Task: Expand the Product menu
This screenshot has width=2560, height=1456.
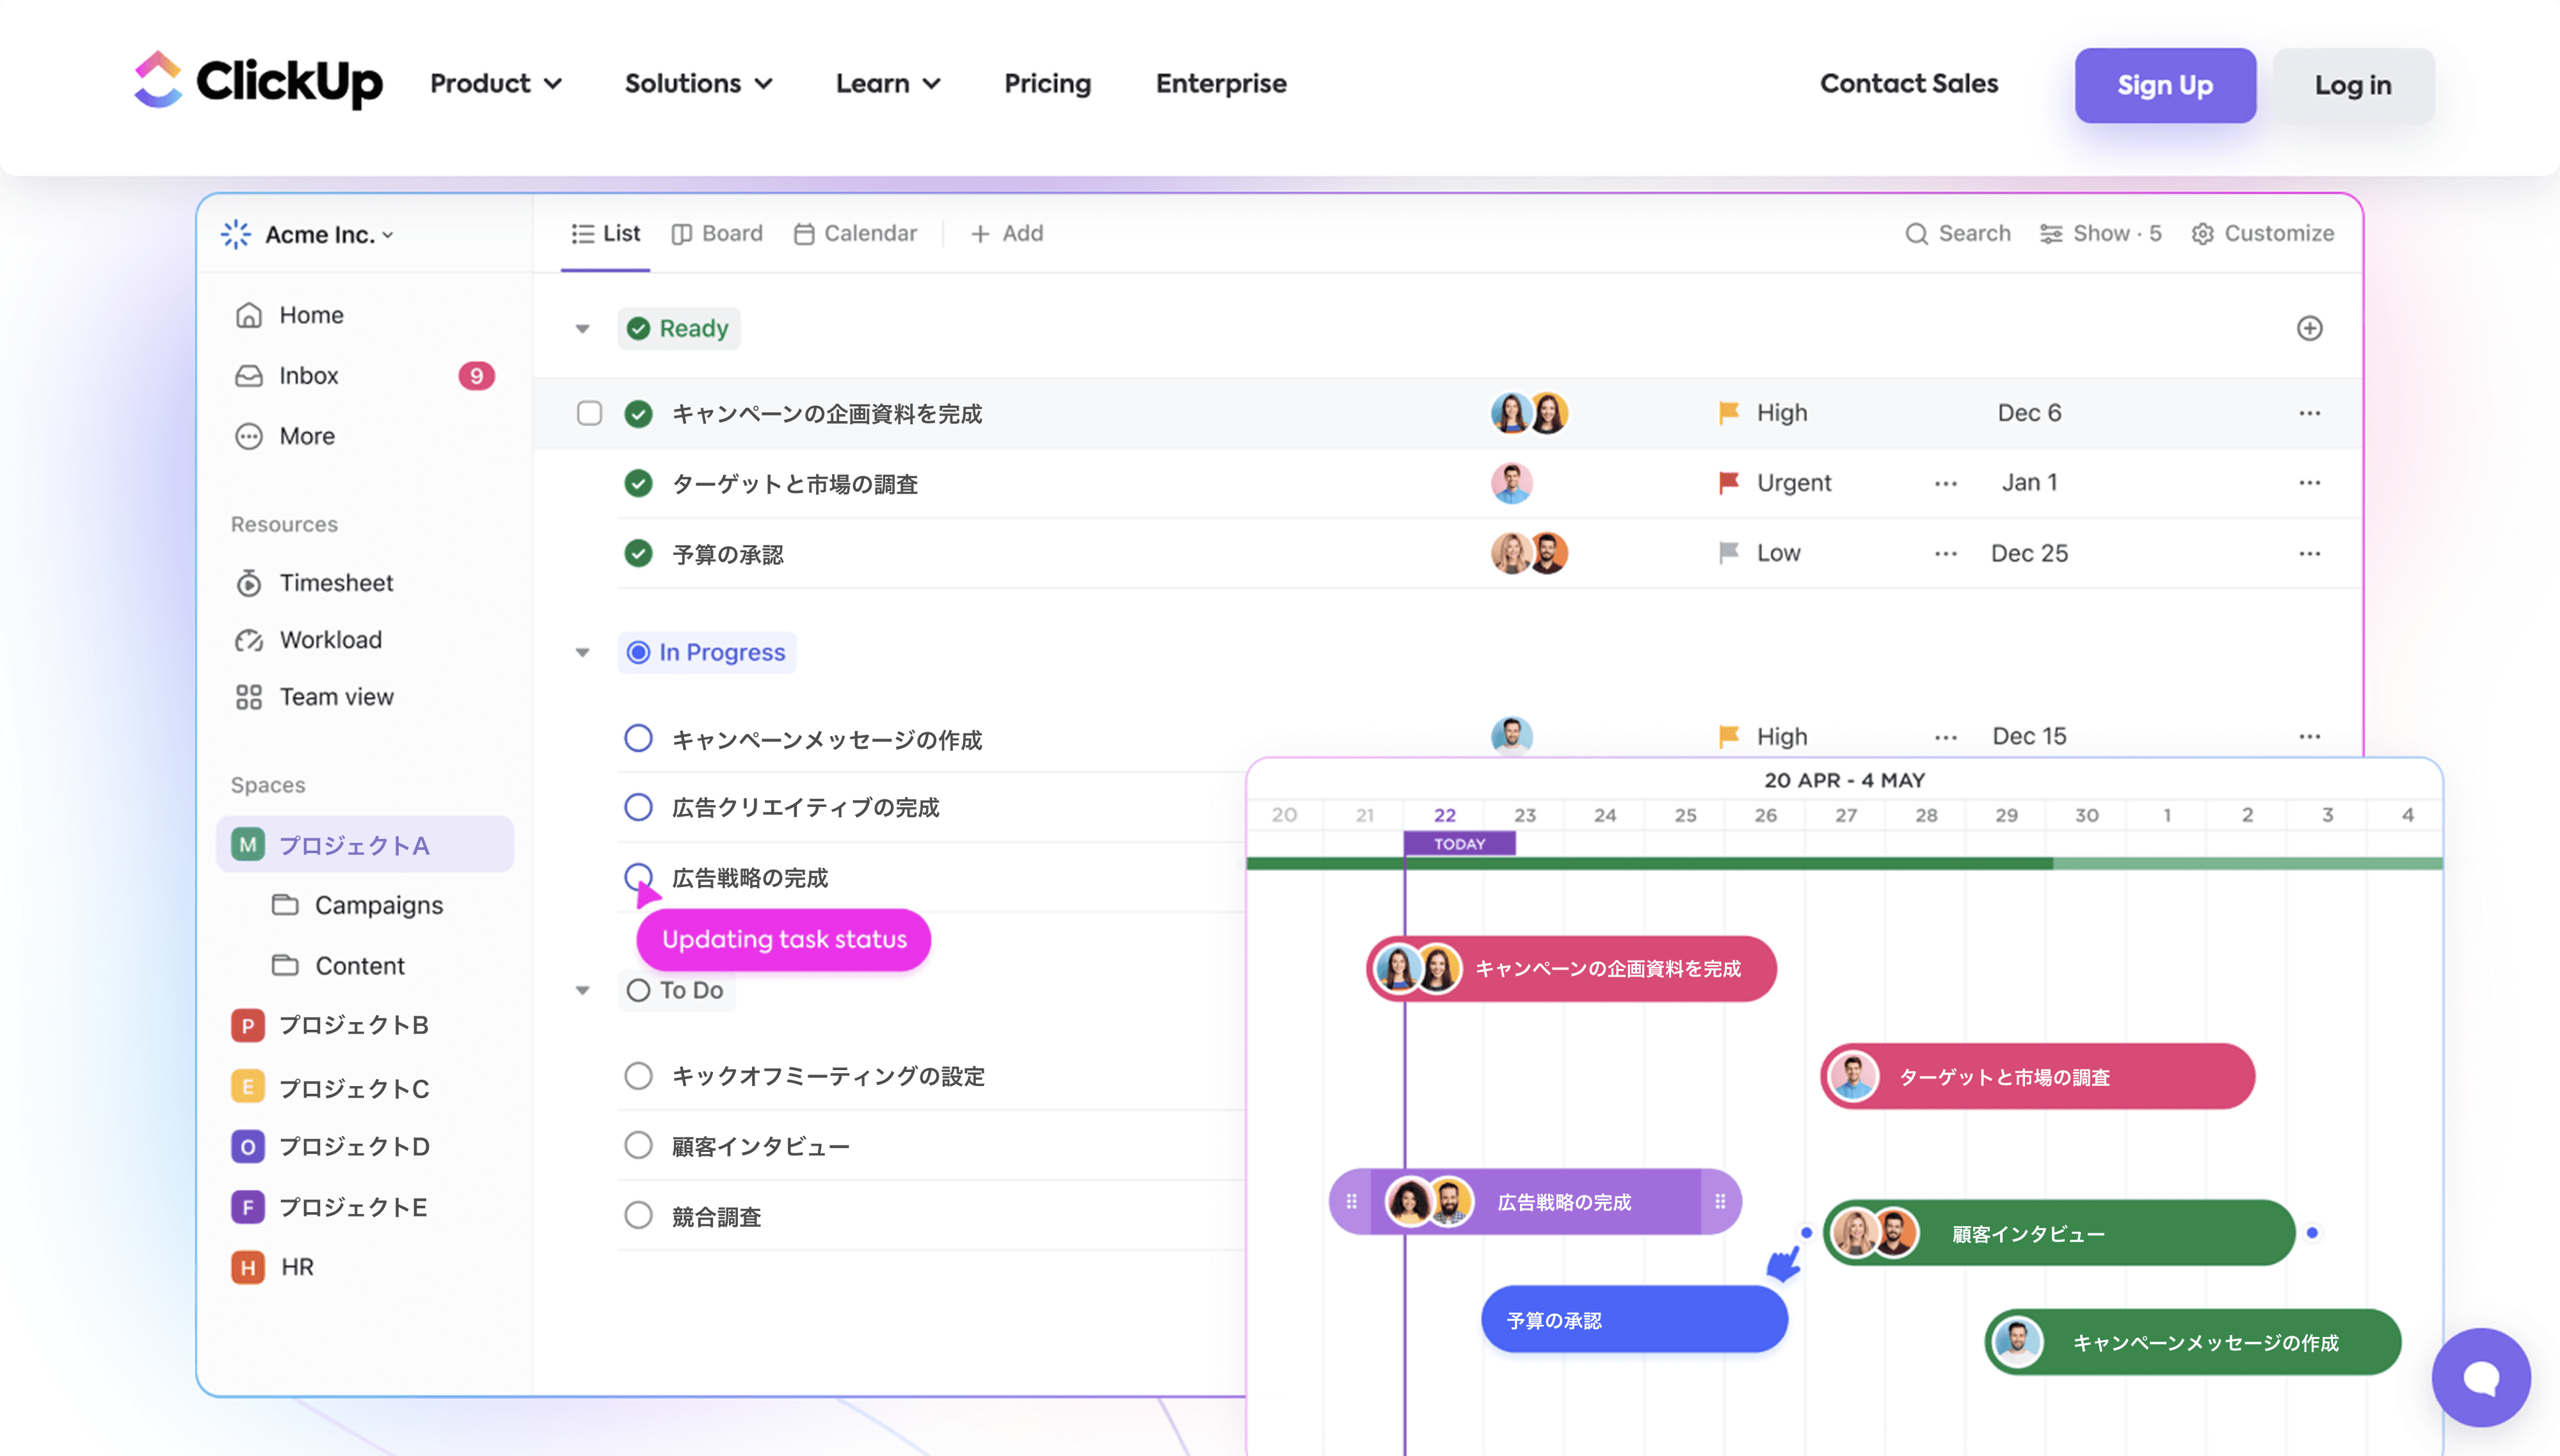Action: tap(496, 84)
